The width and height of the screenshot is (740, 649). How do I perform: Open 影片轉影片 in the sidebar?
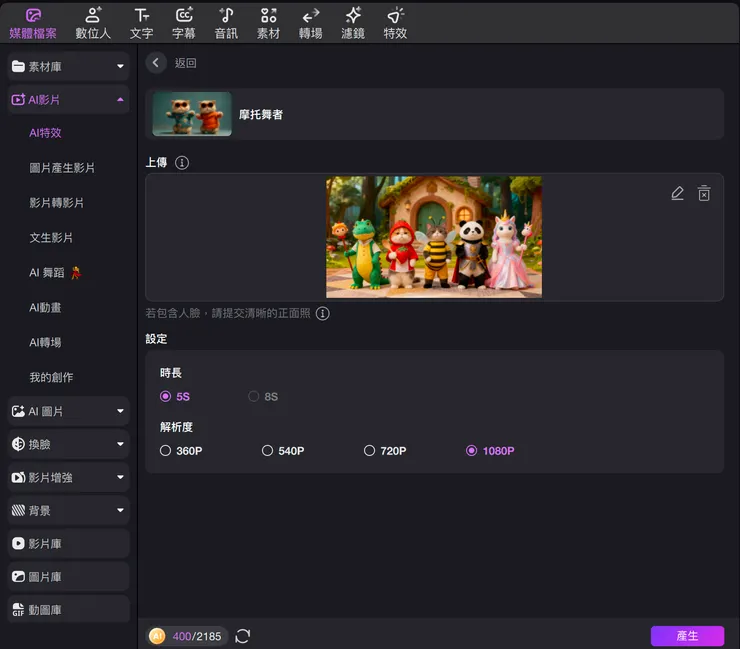(56, 203)
